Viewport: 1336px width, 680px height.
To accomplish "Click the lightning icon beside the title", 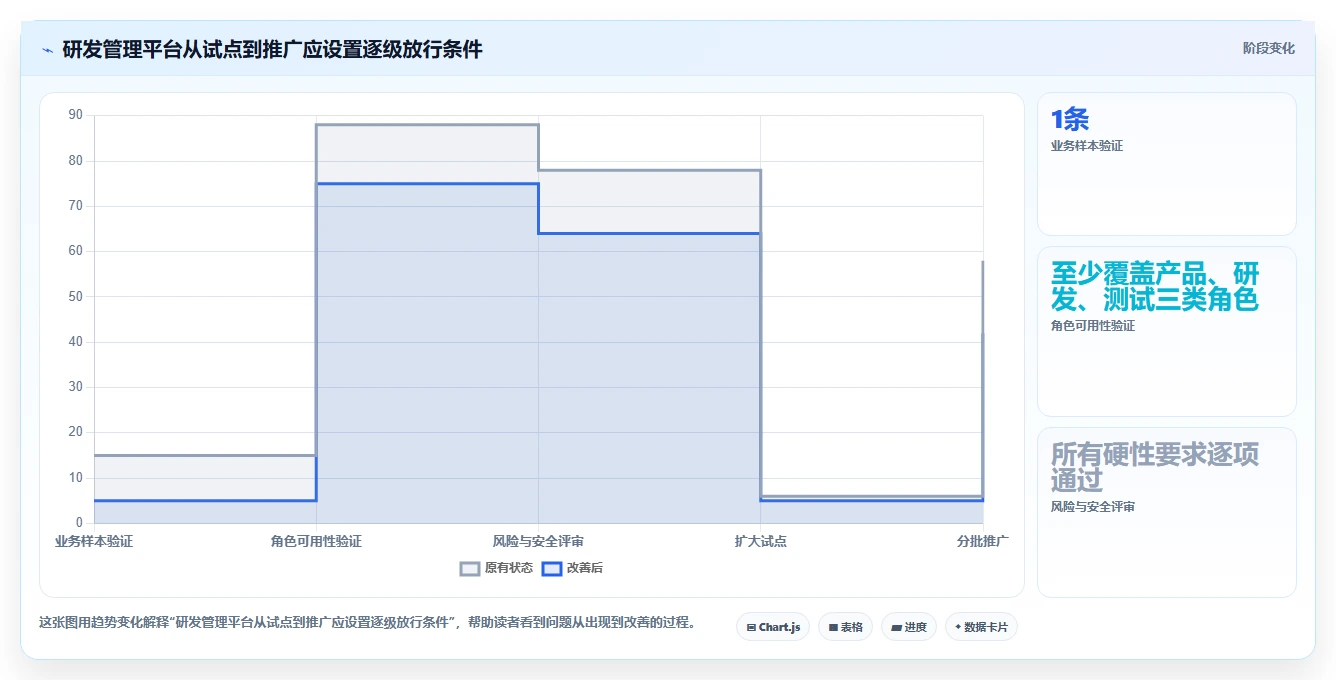I will (47, 50).
